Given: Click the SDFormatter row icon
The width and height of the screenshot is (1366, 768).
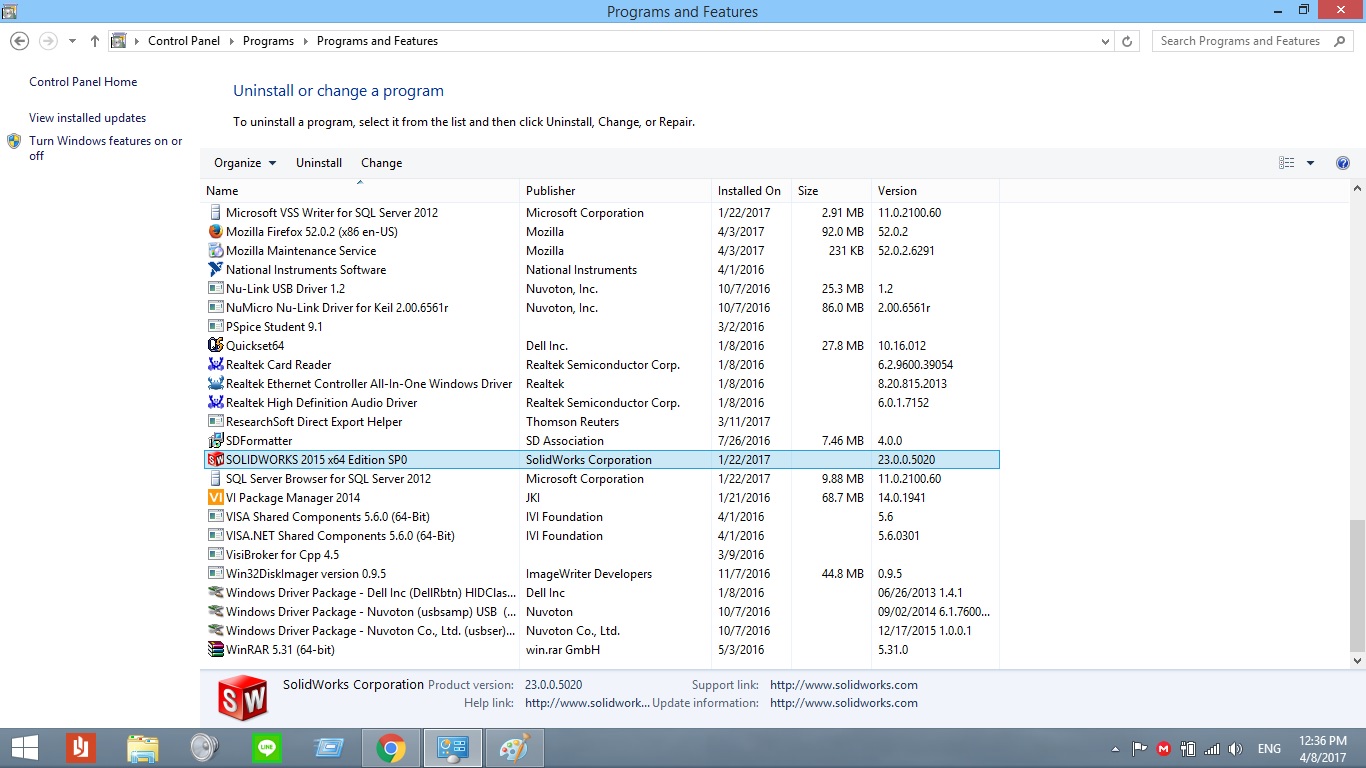Looking at the screenshot, I should click(x=215, y=441).
